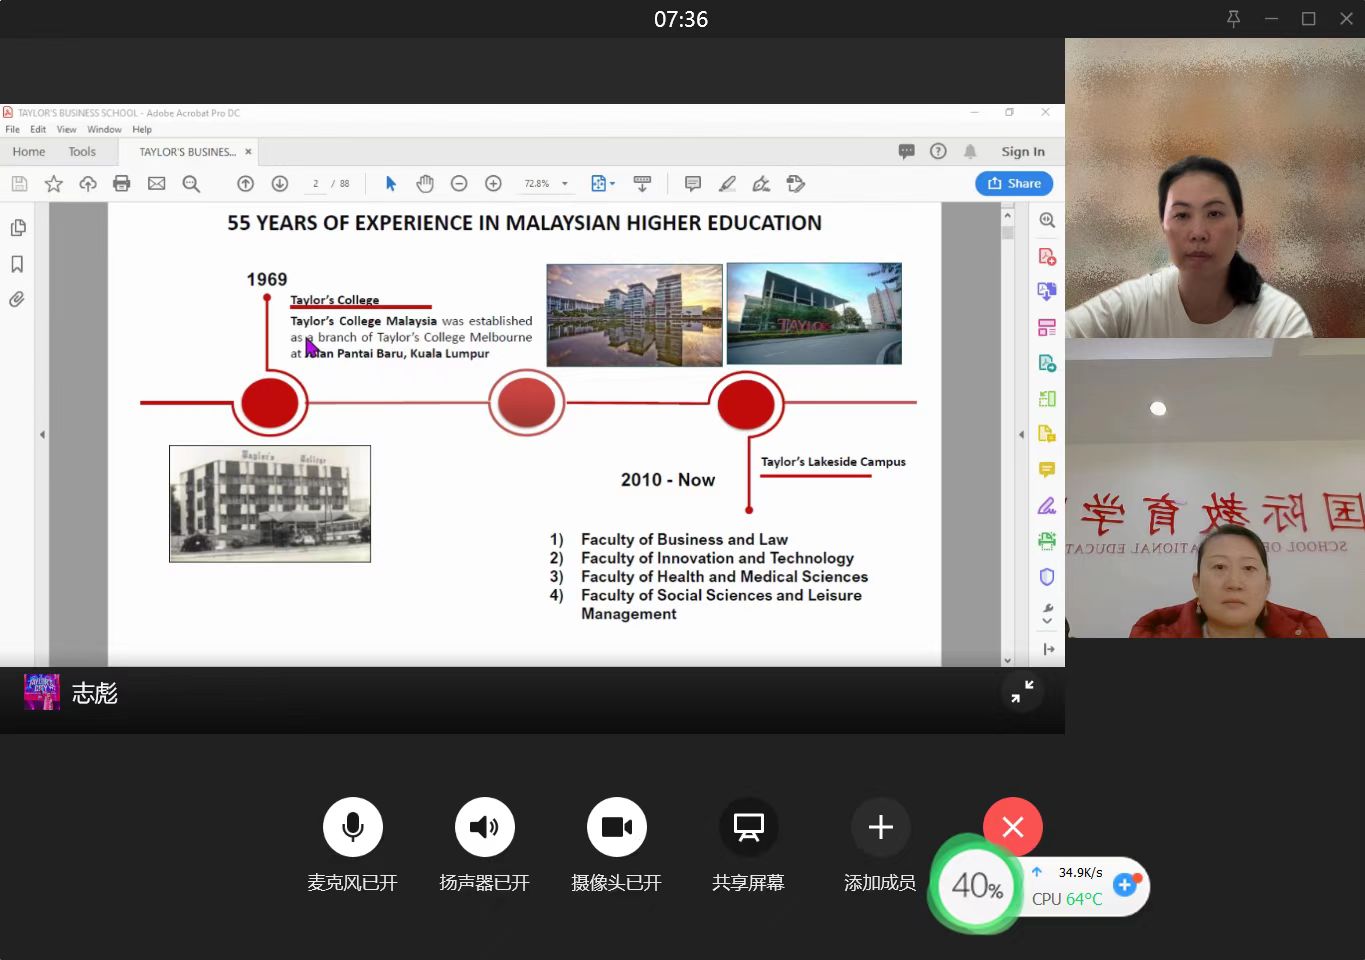Shrink the shared screen view

pos(1022,692)
